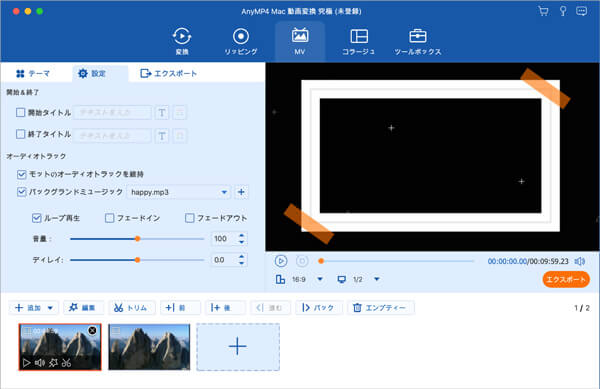Click the key register icon
Viewport: 600px width, 389px height.
click(x=563, y=11)
